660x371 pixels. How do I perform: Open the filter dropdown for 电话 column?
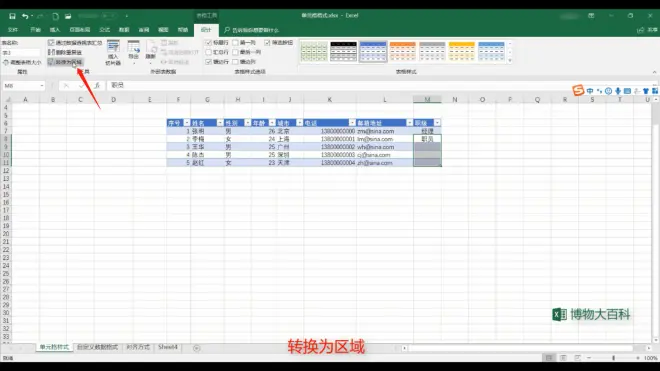[x=352, y=123]
